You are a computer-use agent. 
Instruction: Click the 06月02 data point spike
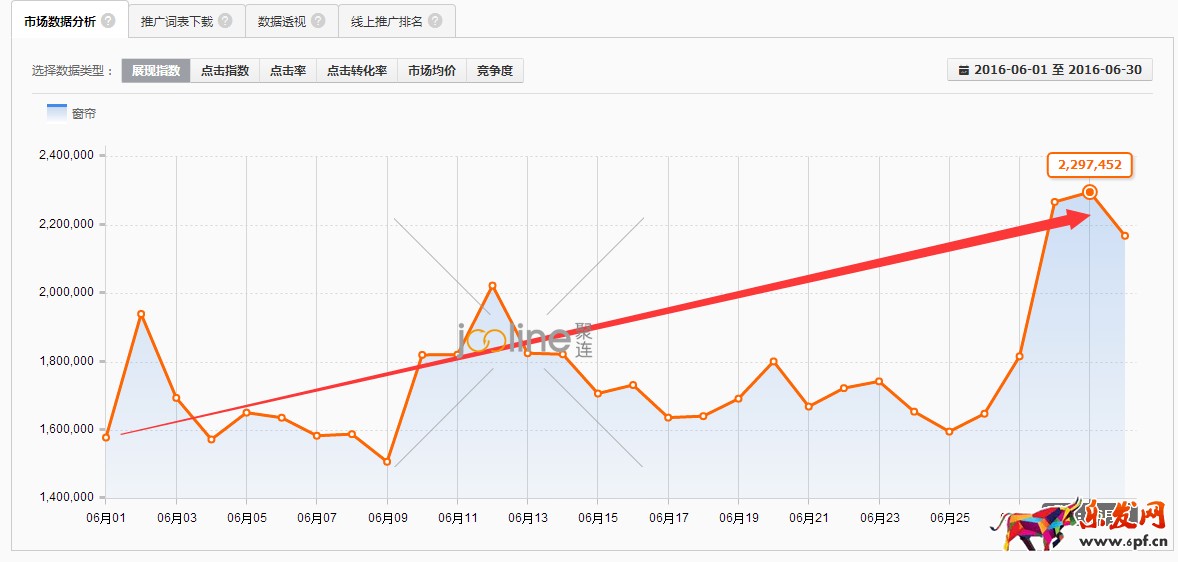click(141, 314)
